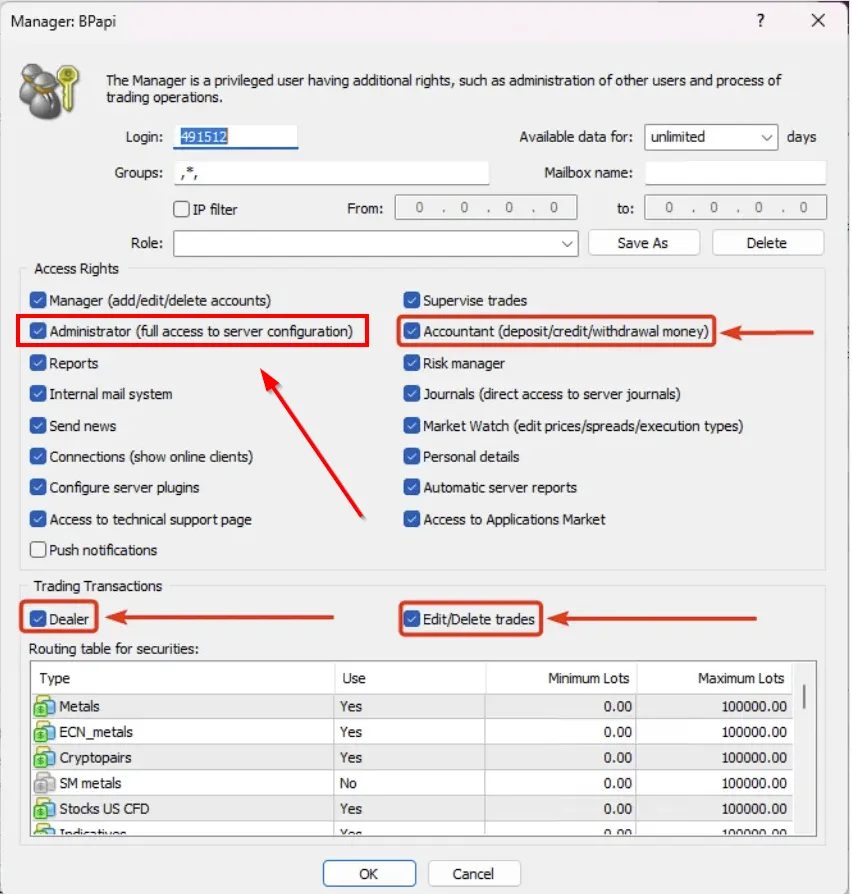Viewport: 852px width, 894px height.
Task: Click the Metals security group icon
Action: pos(46,707)
